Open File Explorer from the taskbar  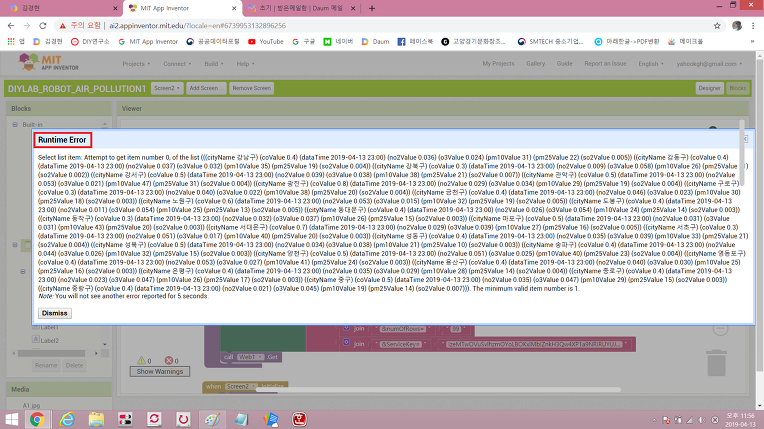point(96,419)
